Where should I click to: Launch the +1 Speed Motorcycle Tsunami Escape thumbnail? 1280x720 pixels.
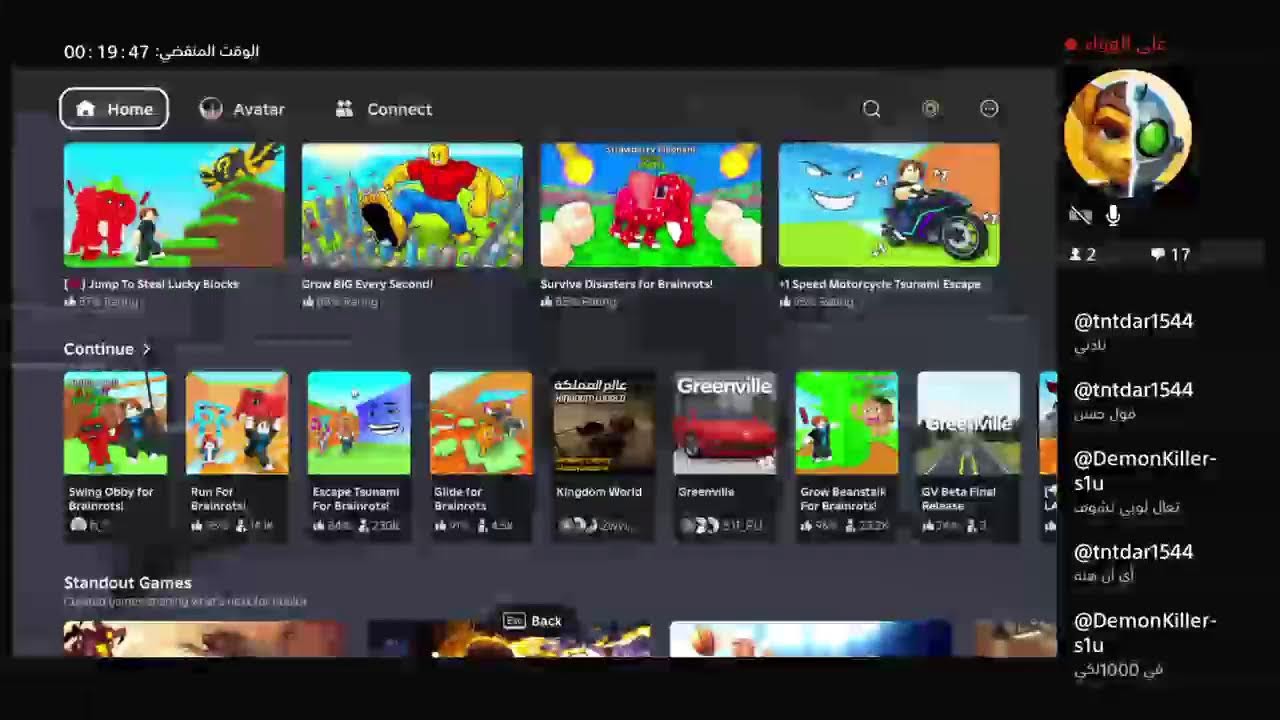coord(889,205)
